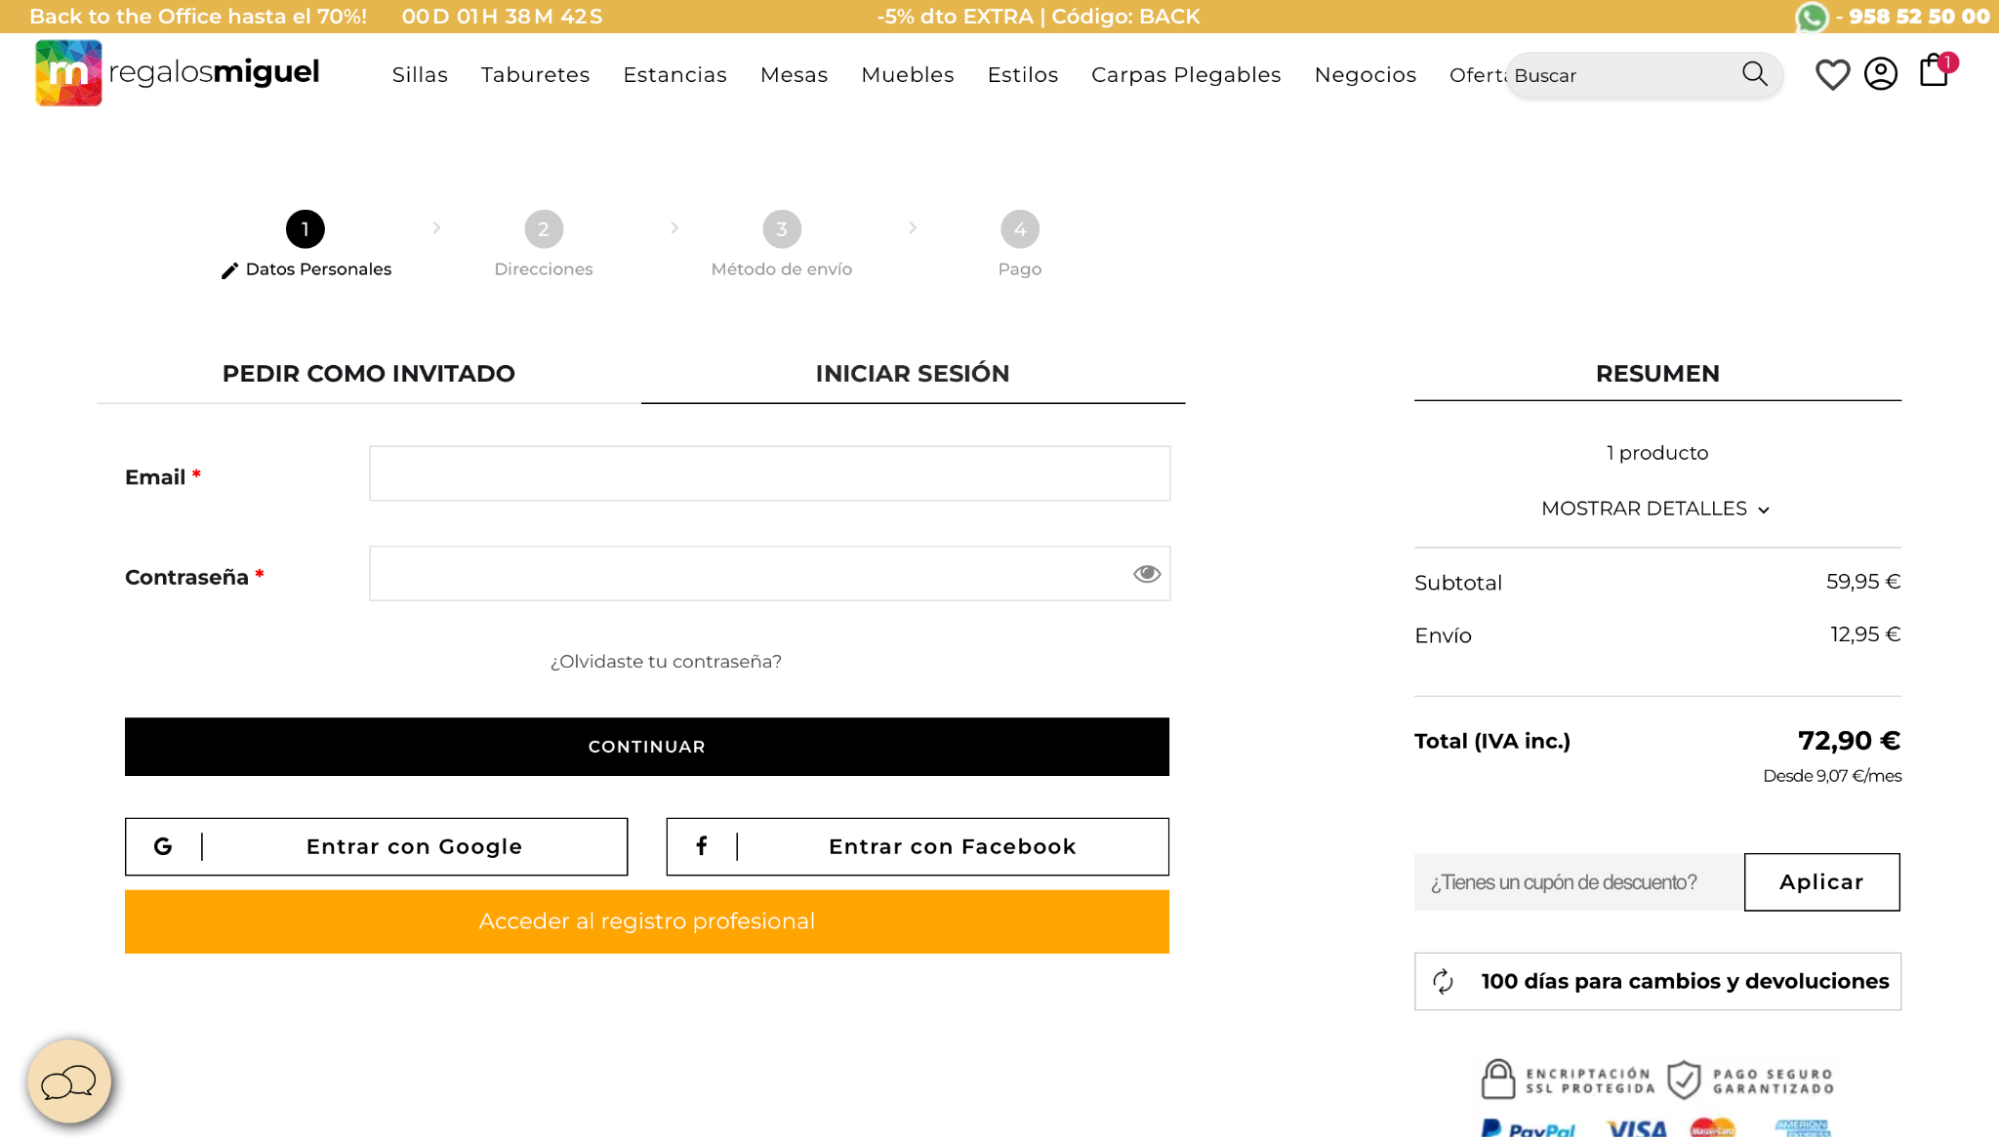Open the user account icon
The image size is (1999, 1138).
[x=1880, y=74]
